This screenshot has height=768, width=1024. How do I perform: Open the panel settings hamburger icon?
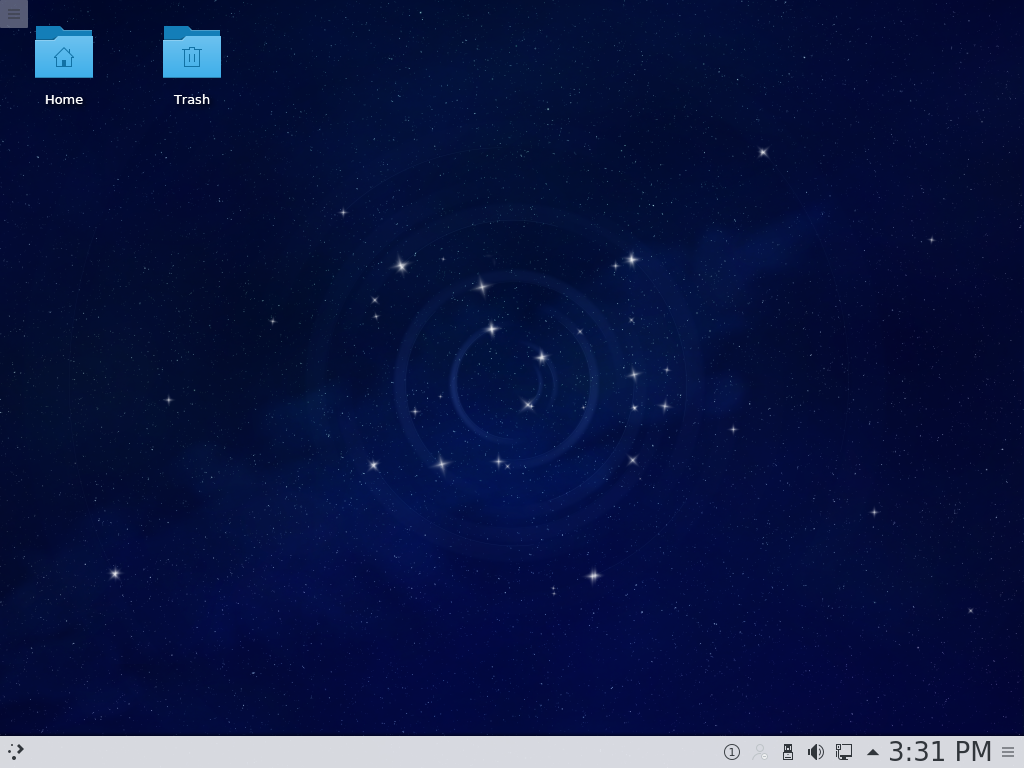pos(1008,752)
